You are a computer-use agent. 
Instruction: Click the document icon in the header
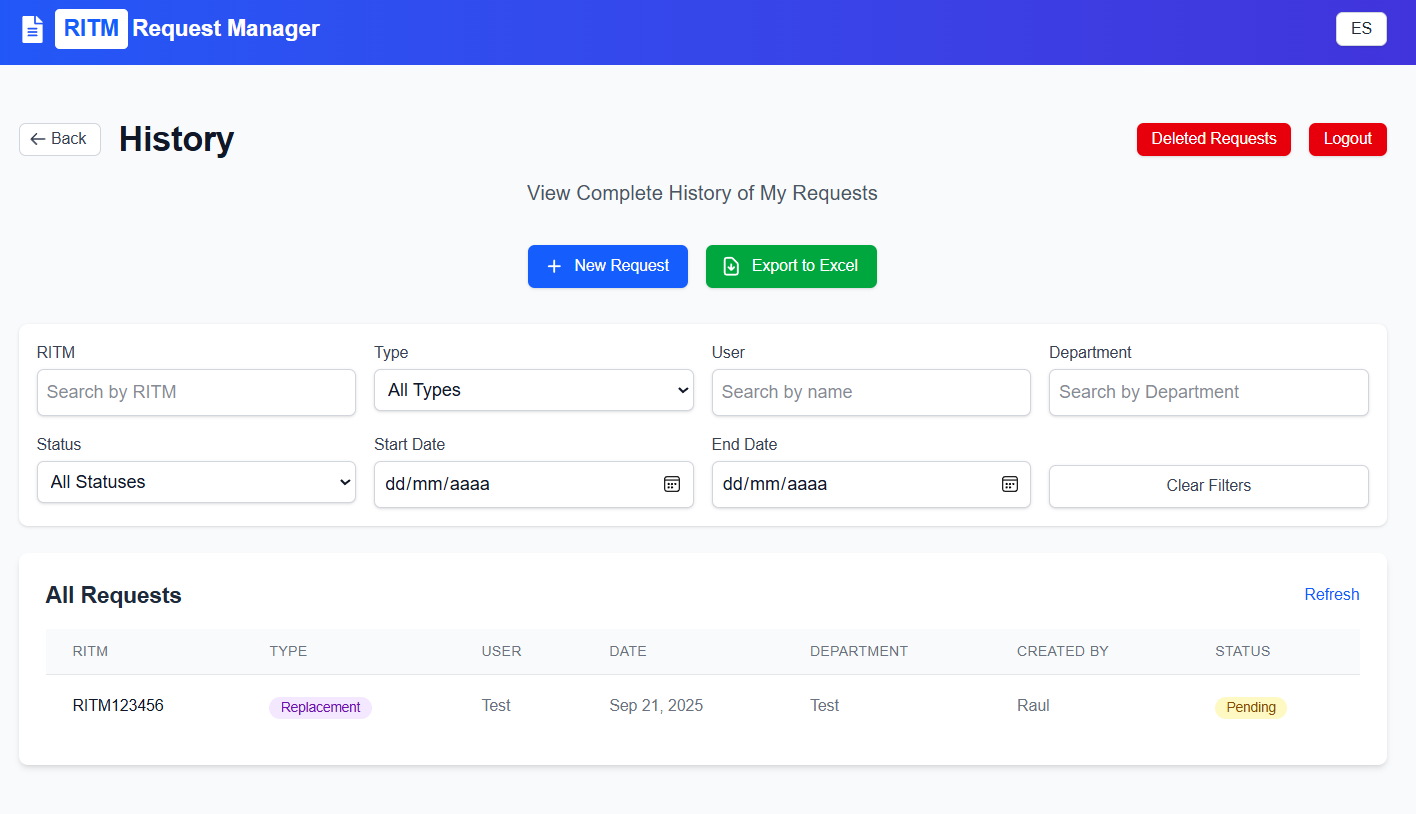(33, 29)
